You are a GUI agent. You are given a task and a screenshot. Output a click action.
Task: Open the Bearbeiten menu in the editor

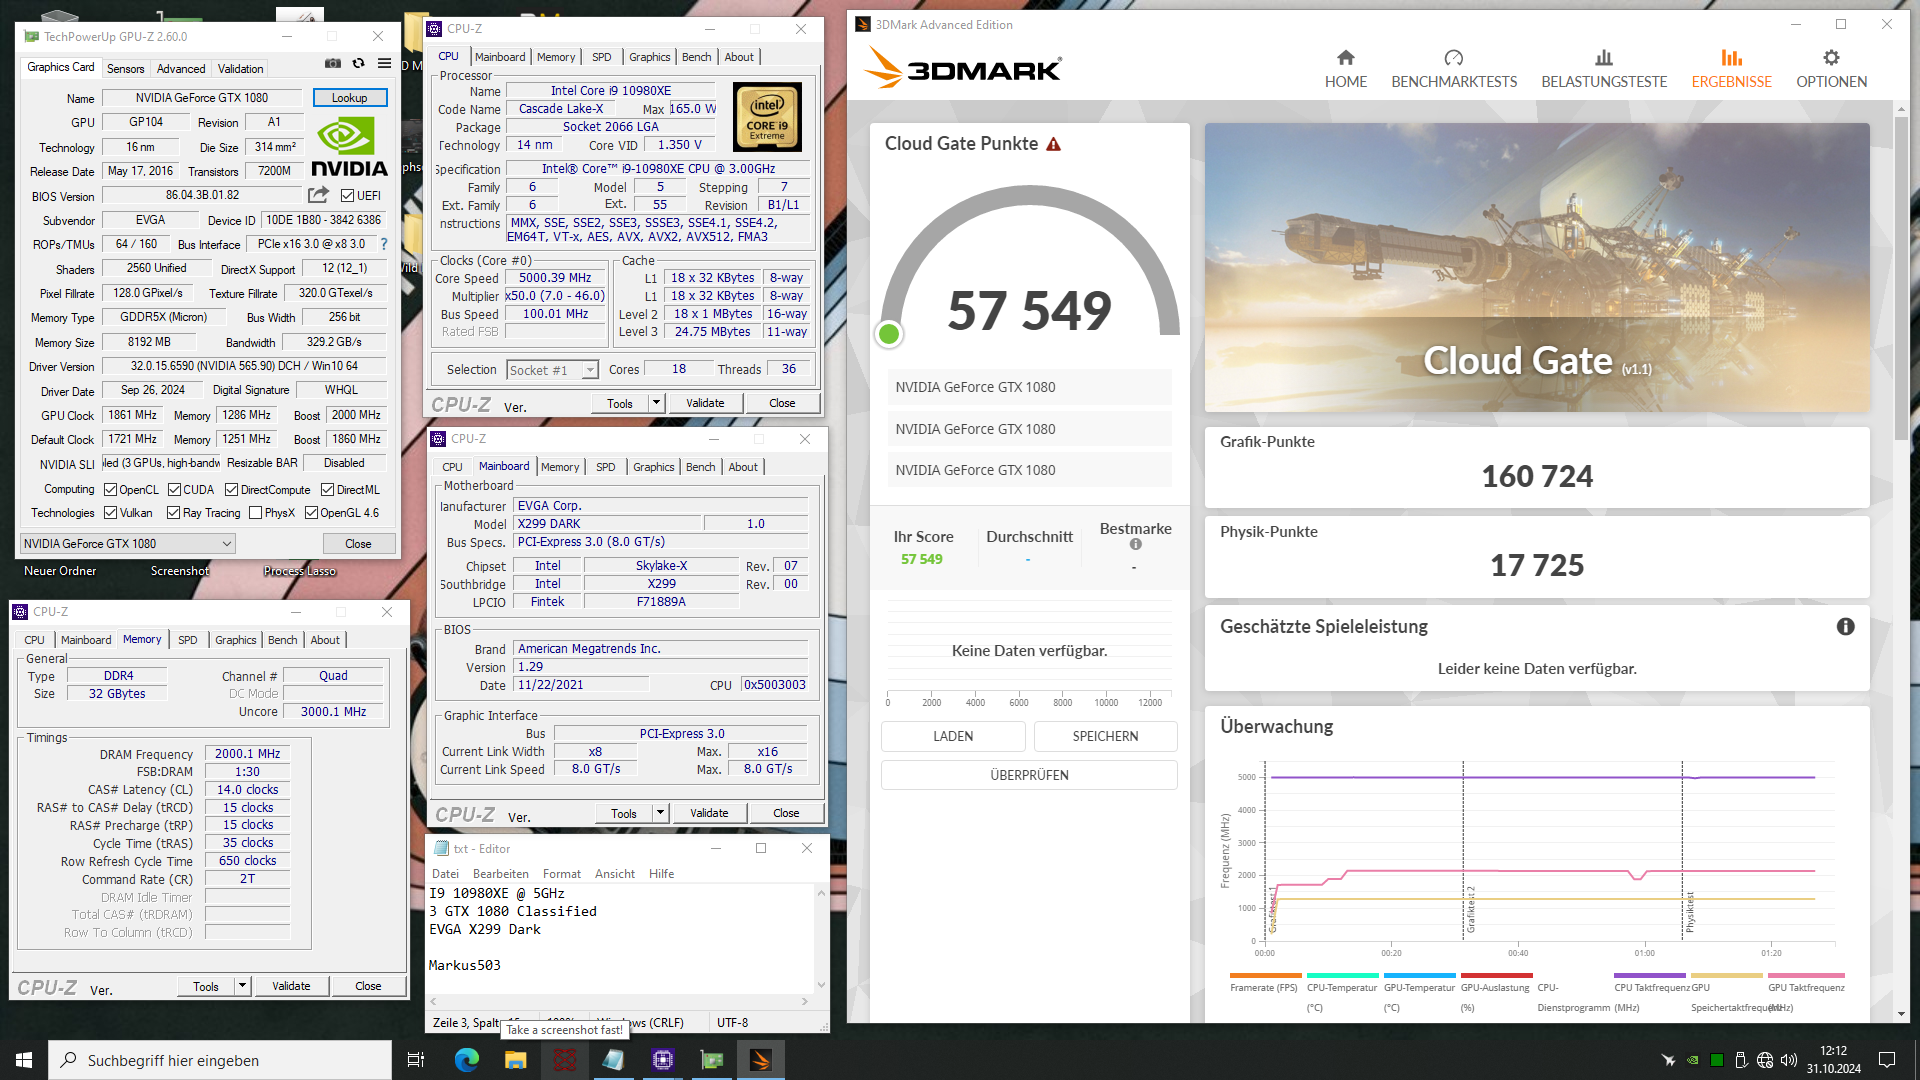coord(500,874)
